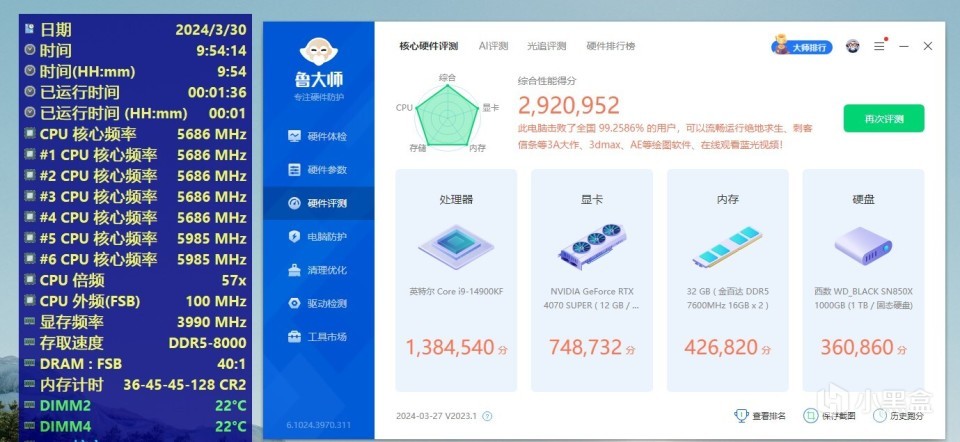Open 驱动检测 in the sidebar

[318, 303]
